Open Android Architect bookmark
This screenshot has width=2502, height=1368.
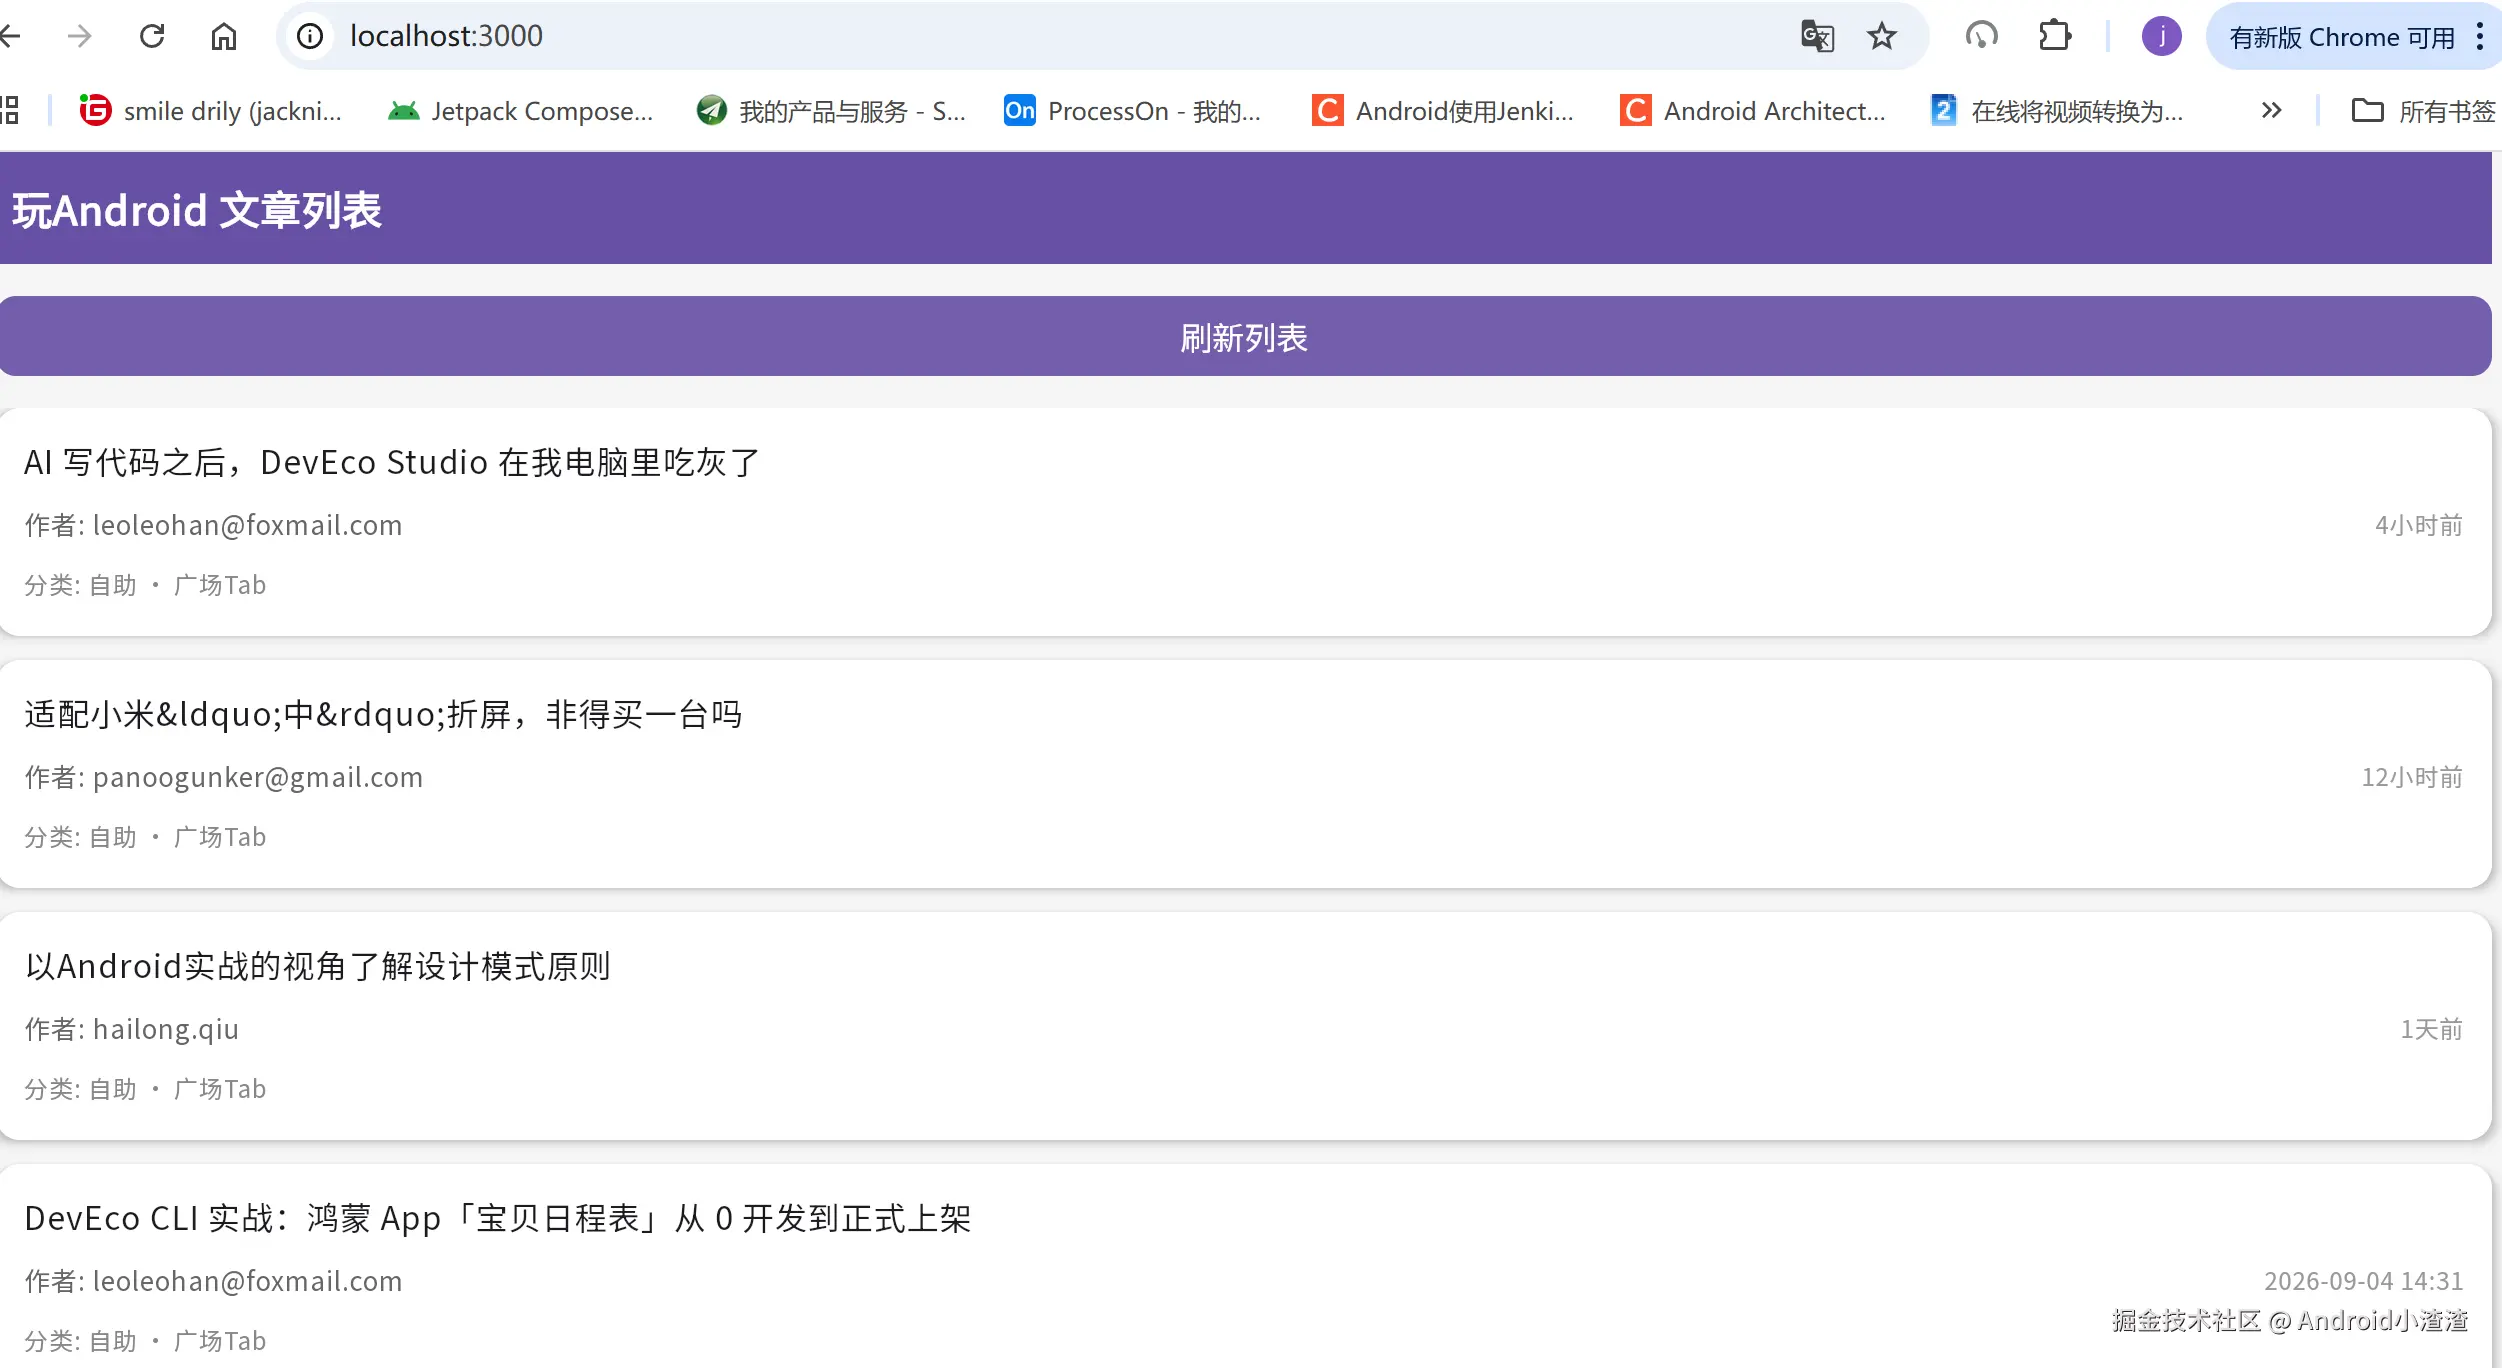[1754, 110]
